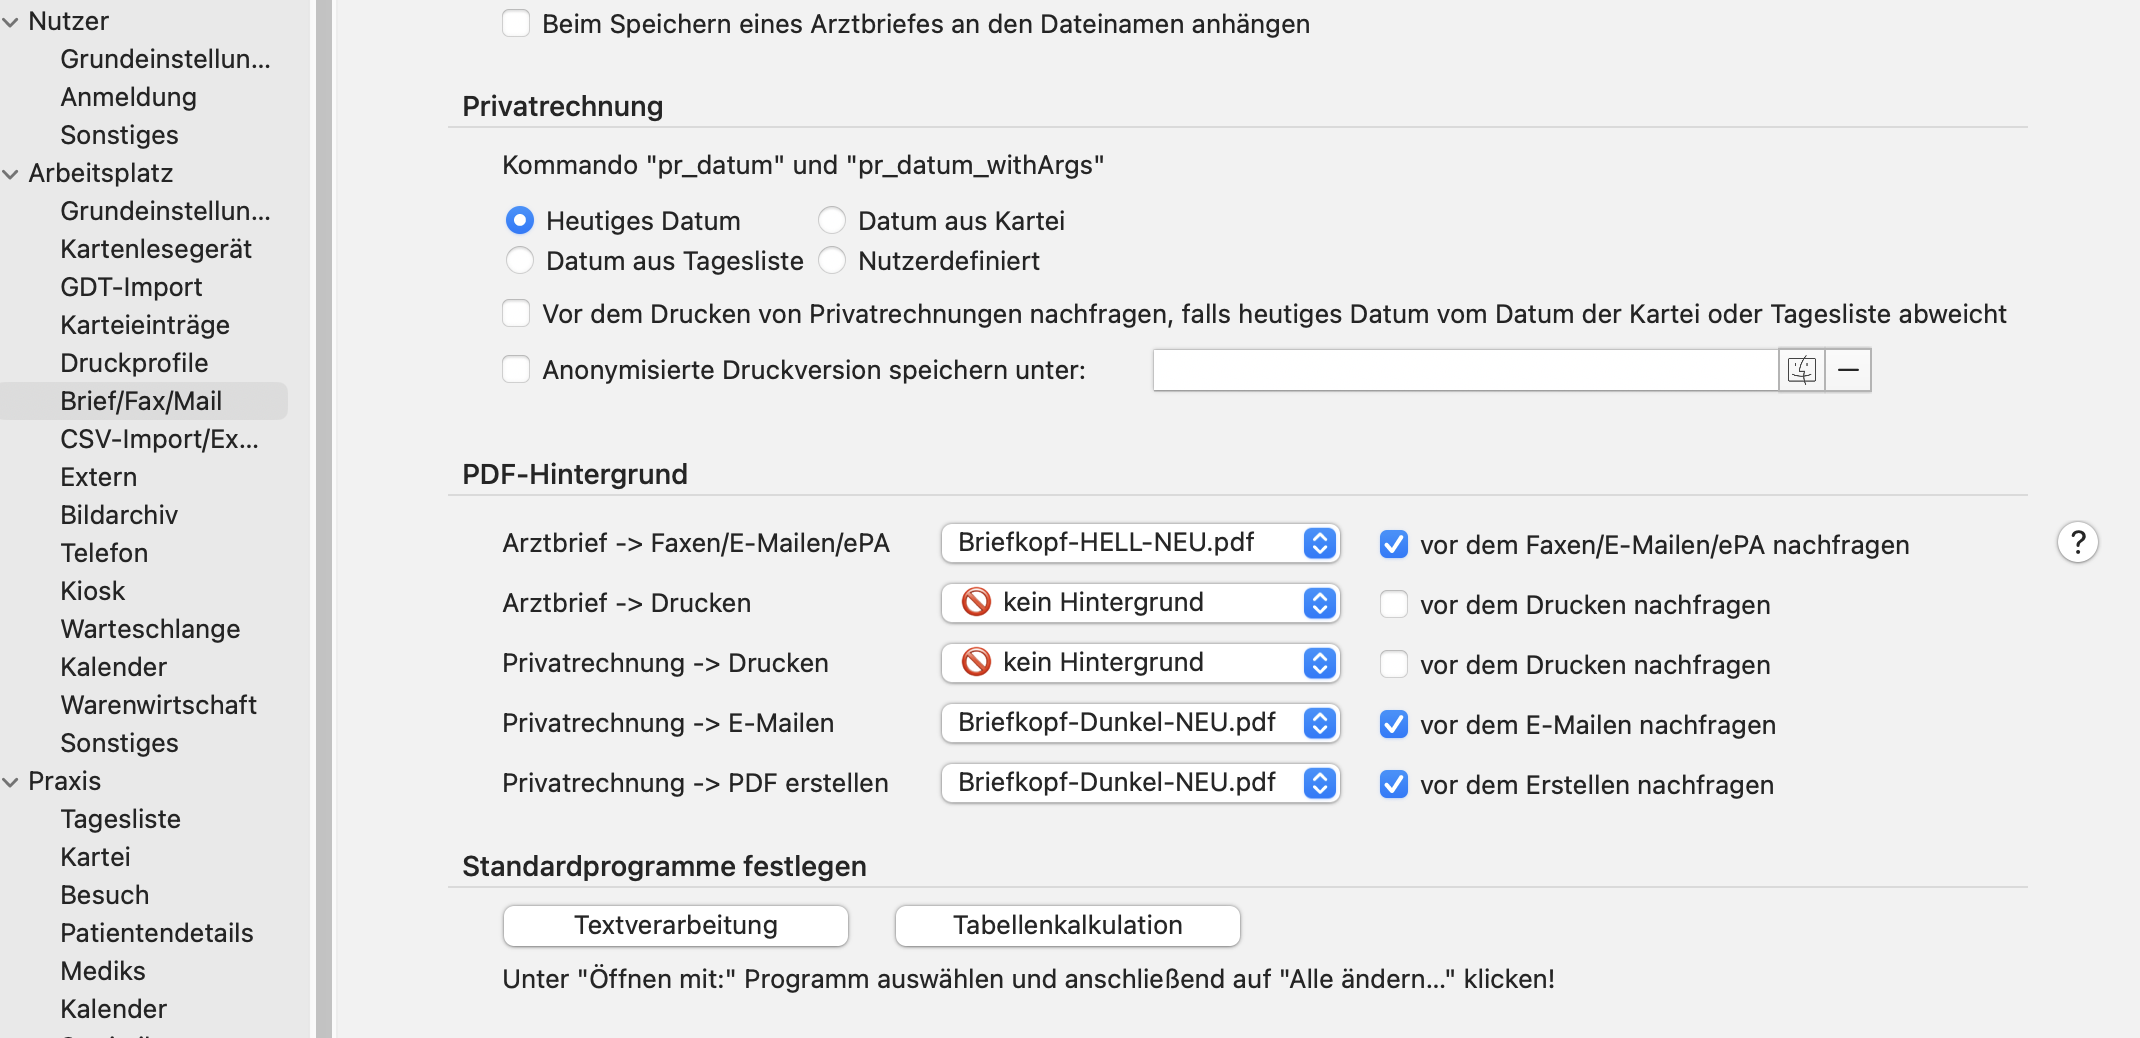This screenshot has width=2140, height=1038.
Task: Collapse the Arbeitsplatz tree section
Action: pos(11,174)
